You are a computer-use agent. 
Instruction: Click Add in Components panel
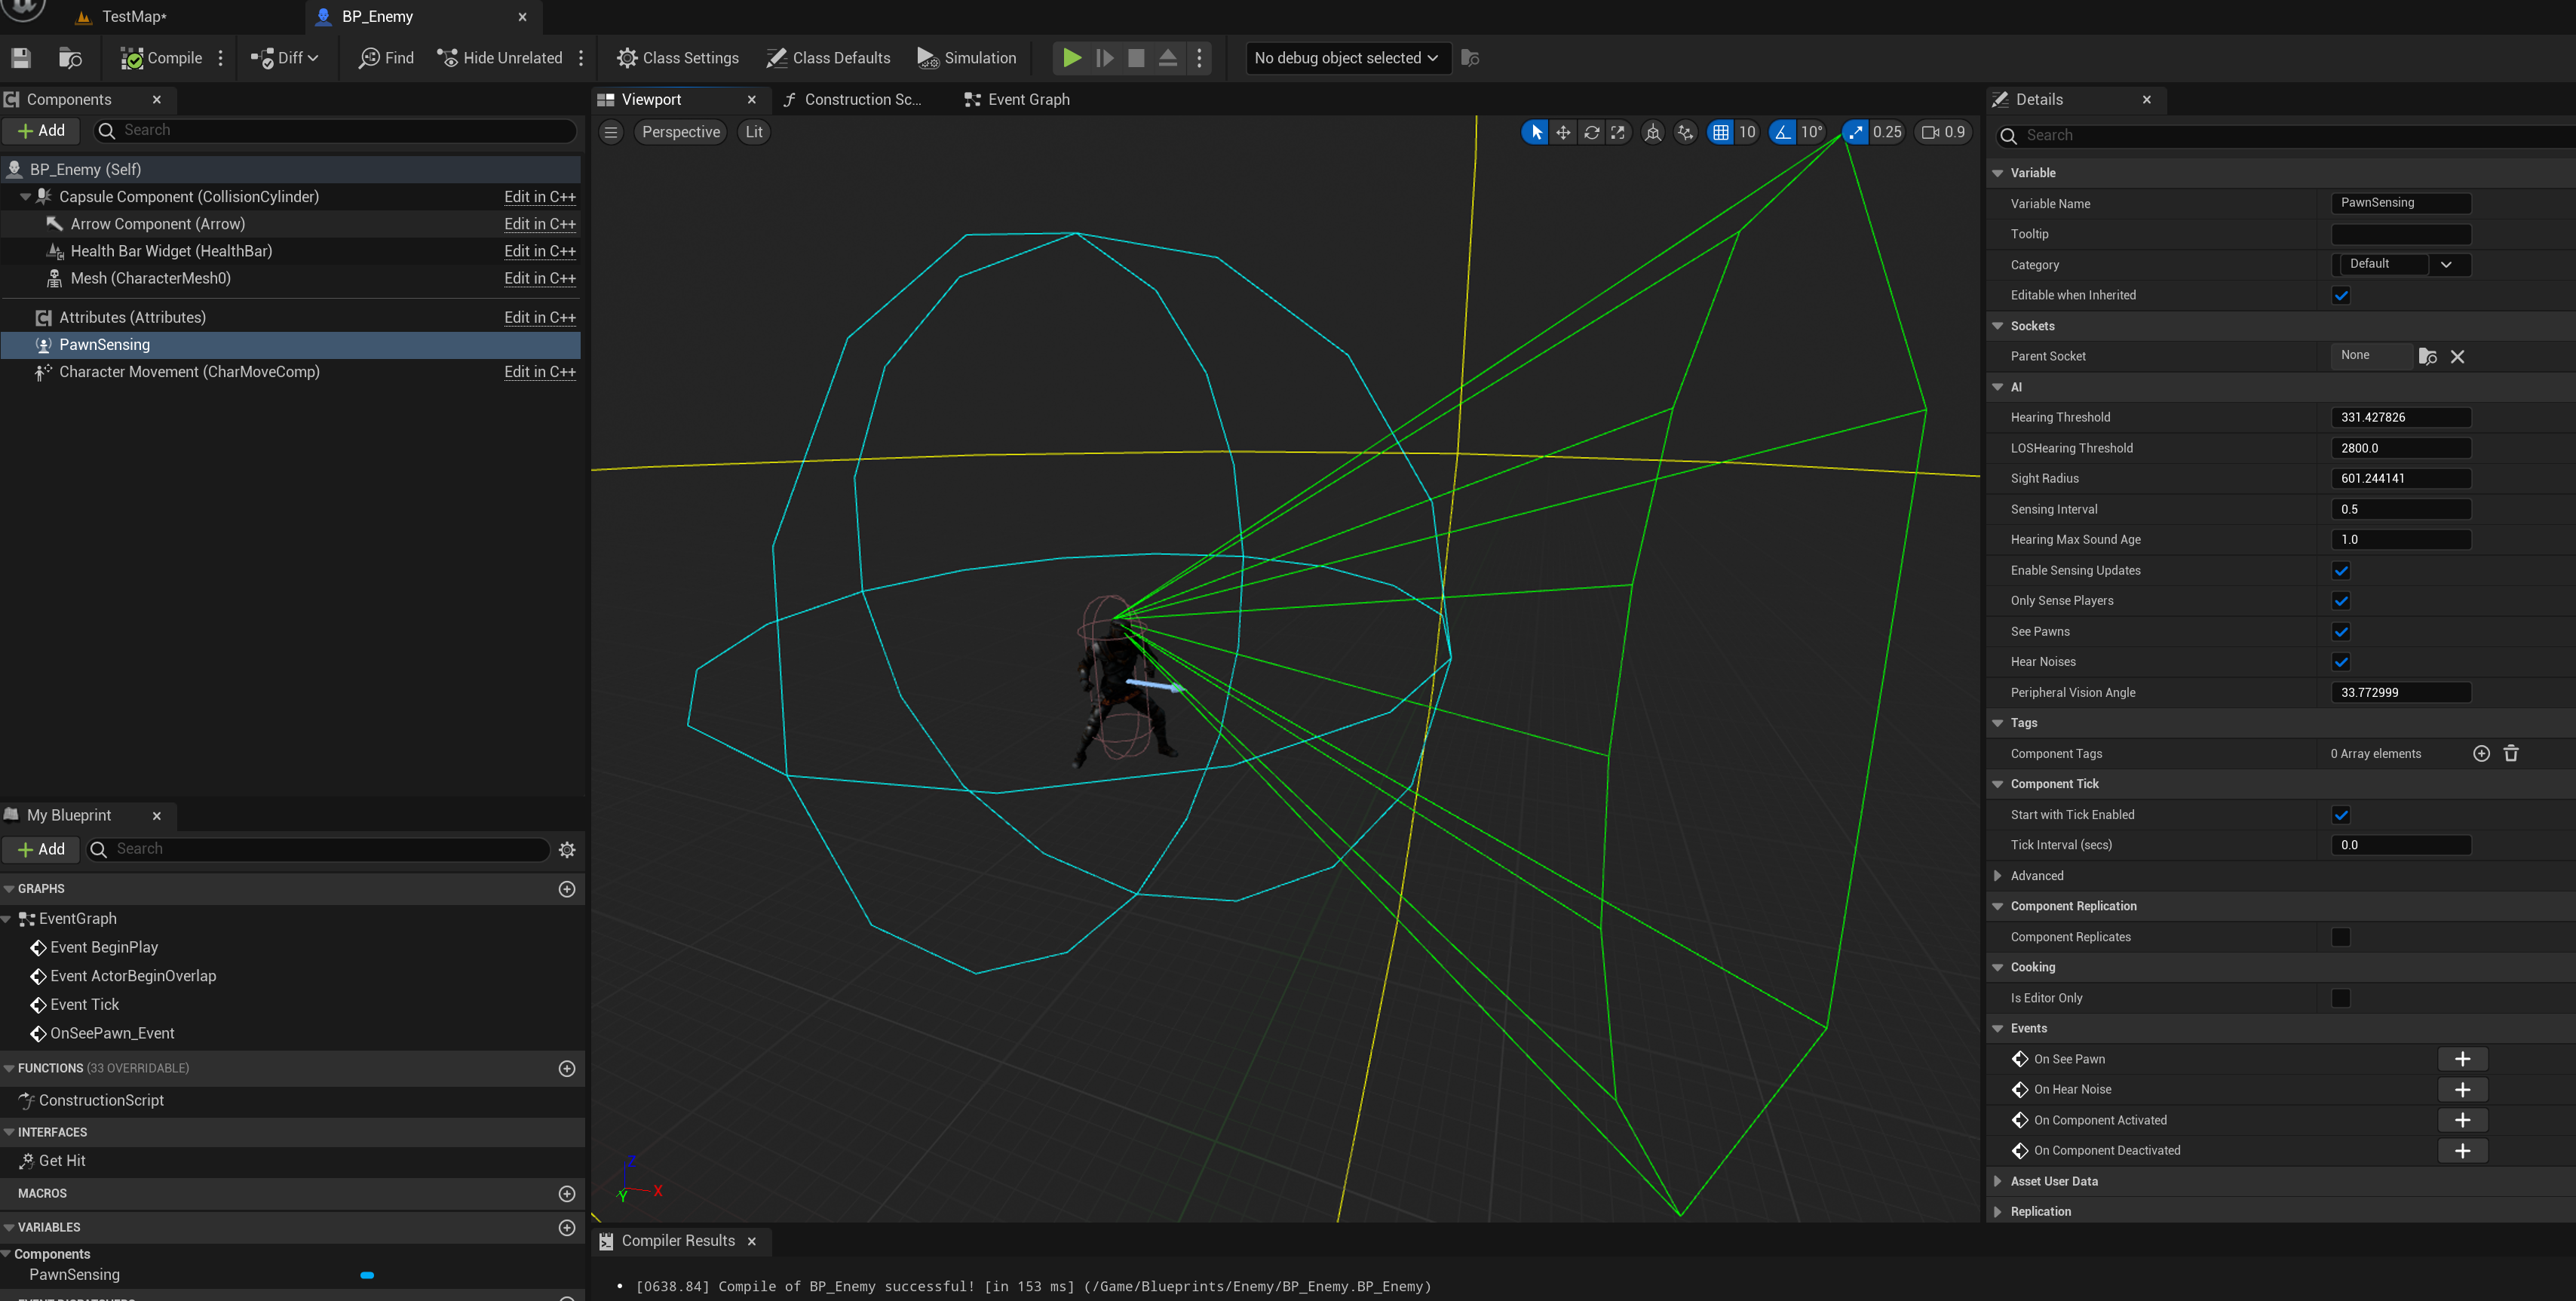click(41, 131)
